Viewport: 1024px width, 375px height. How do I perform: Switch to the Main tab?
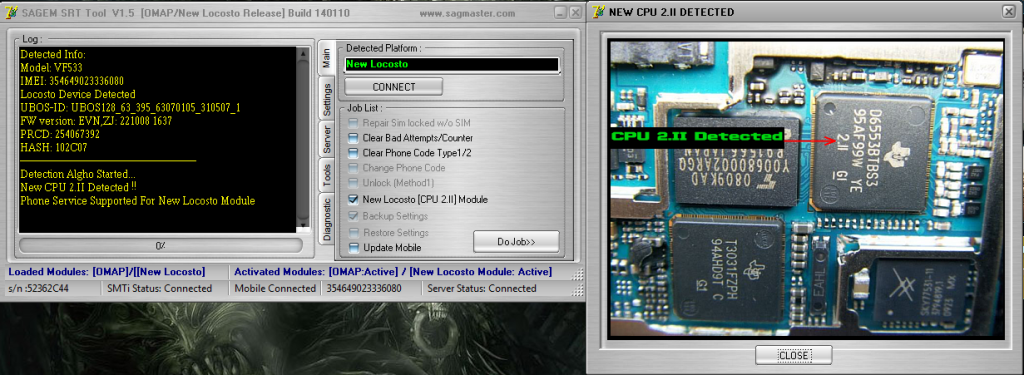click(x=327, y=59)
